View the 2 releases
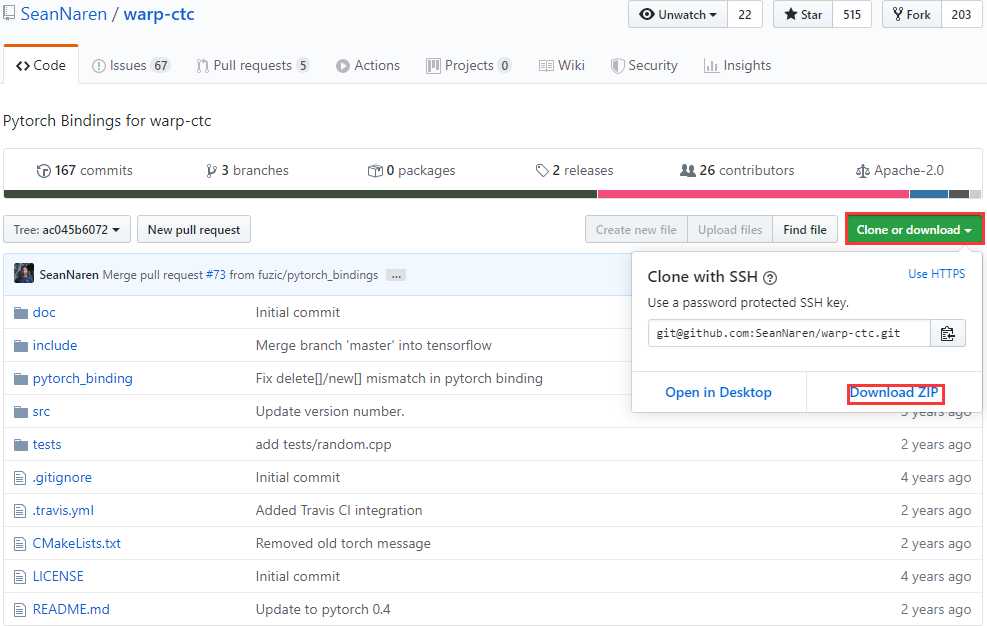This screenshot has height=626, width=987. click(574, 170)
